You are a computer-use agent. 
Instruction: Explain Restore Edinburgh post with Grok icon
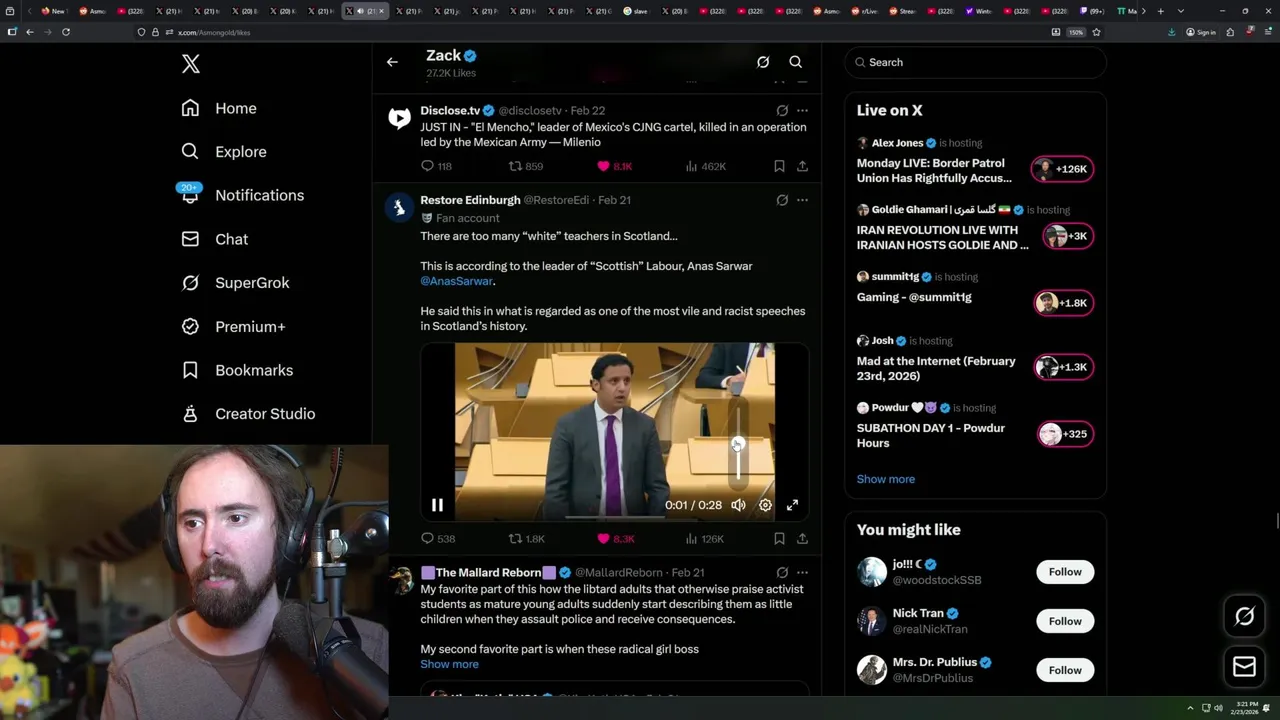point(782,200)
